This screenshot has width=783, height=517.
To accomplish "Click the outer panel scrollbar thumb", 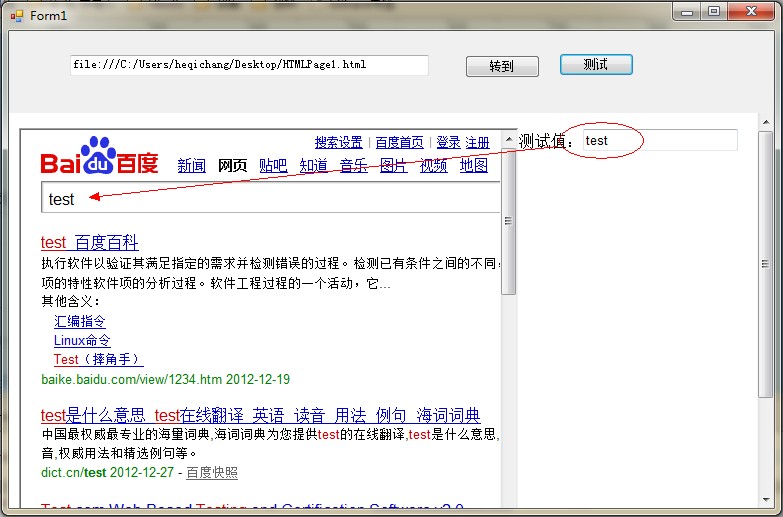I will [x=766, y=264].
